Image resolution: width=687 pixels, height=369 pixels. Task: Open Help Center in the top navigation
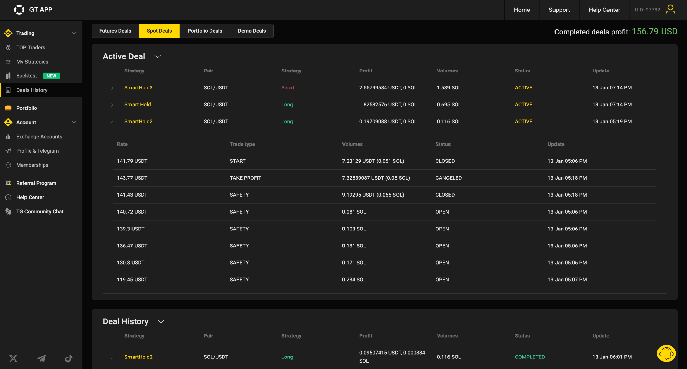[x=604, y=10]
